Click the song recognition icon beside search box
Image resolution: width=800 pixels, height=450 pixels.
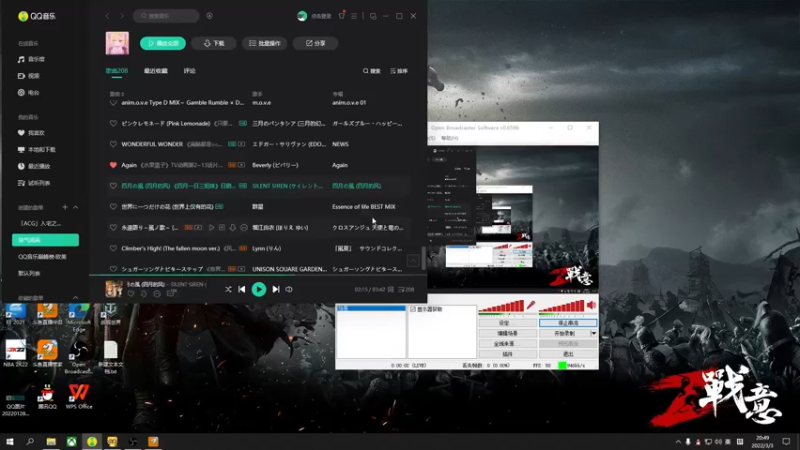pyautogui.click(x=210, y=16)
